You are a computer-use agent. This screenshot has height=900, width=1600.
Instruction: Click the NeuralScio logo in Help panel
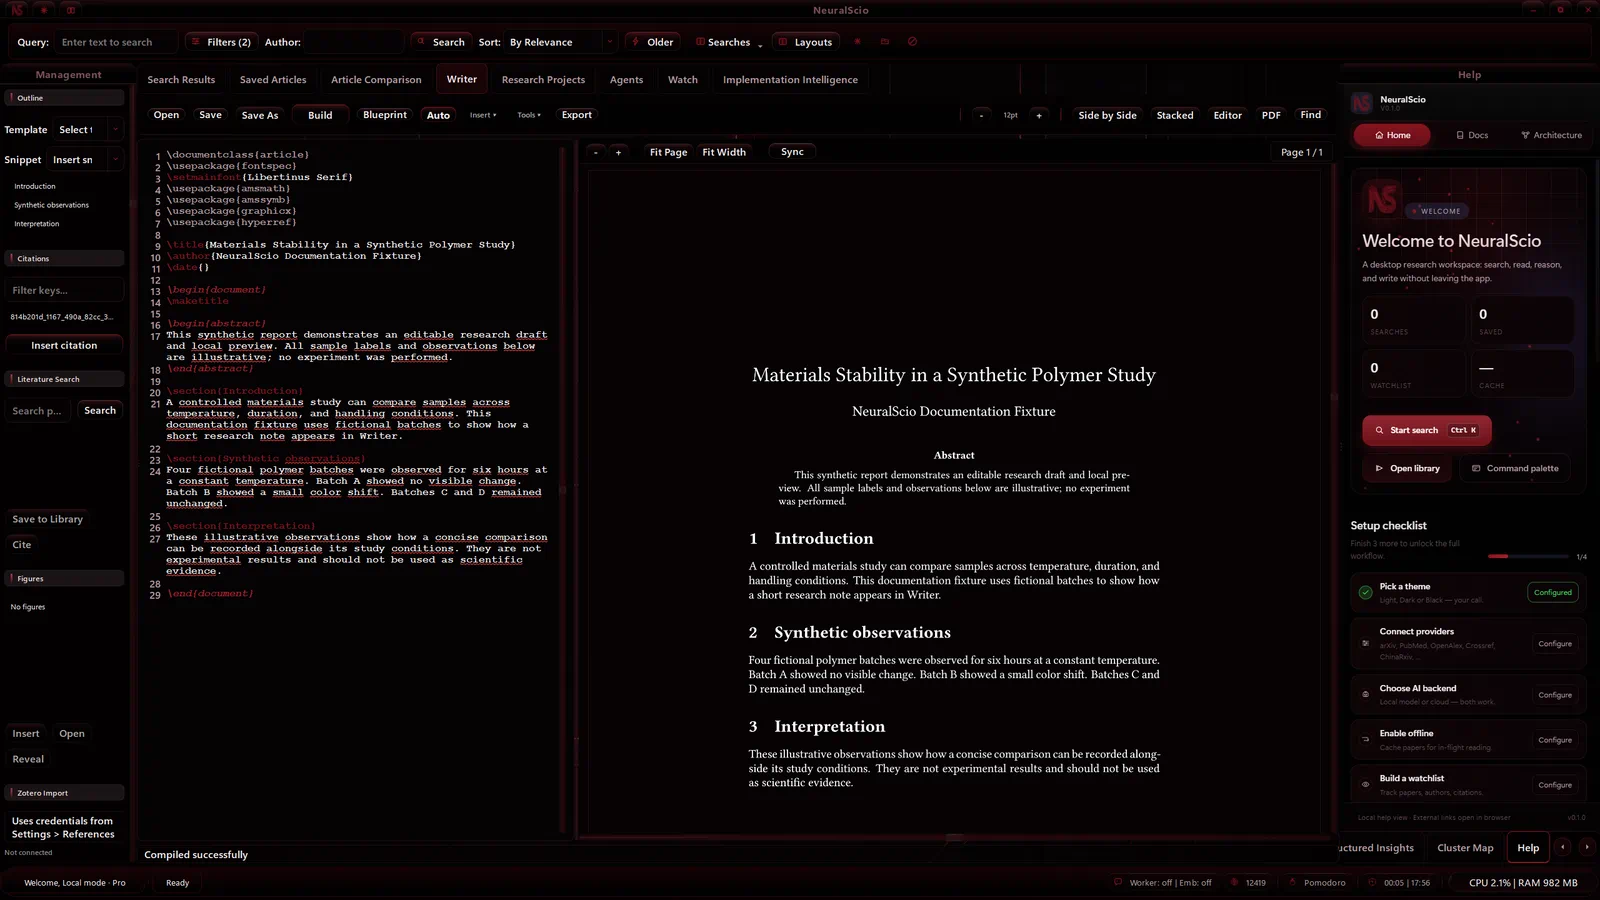[1361, 103]
